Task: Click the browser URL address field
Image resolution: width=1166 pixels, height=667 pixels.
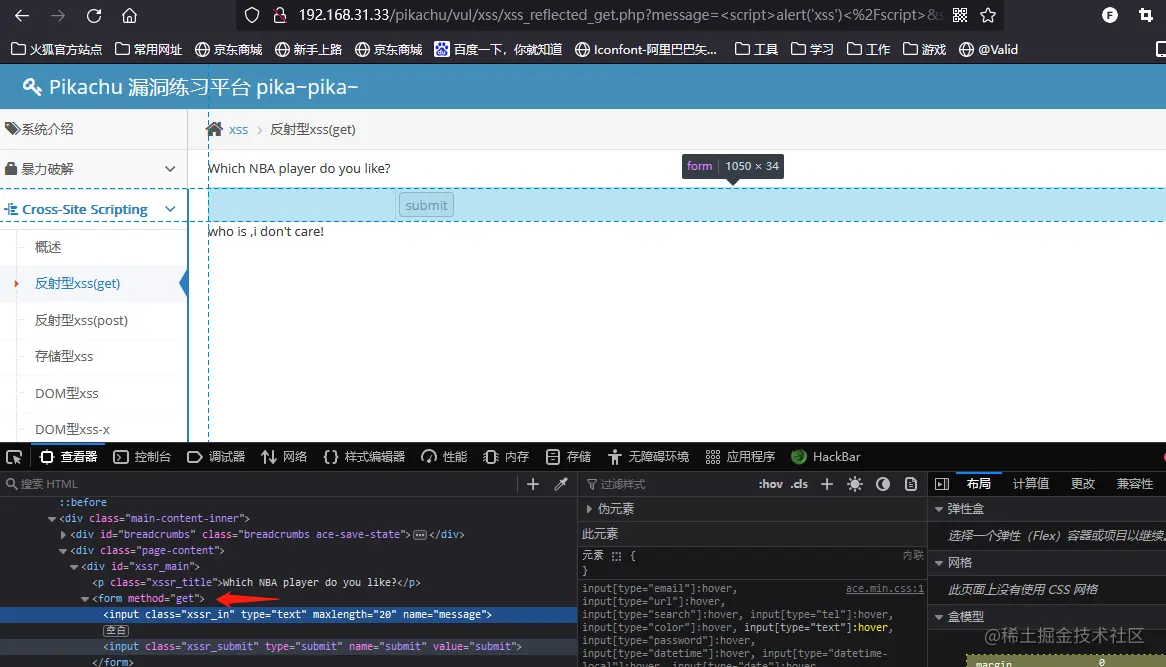Action: pos(621,16)
